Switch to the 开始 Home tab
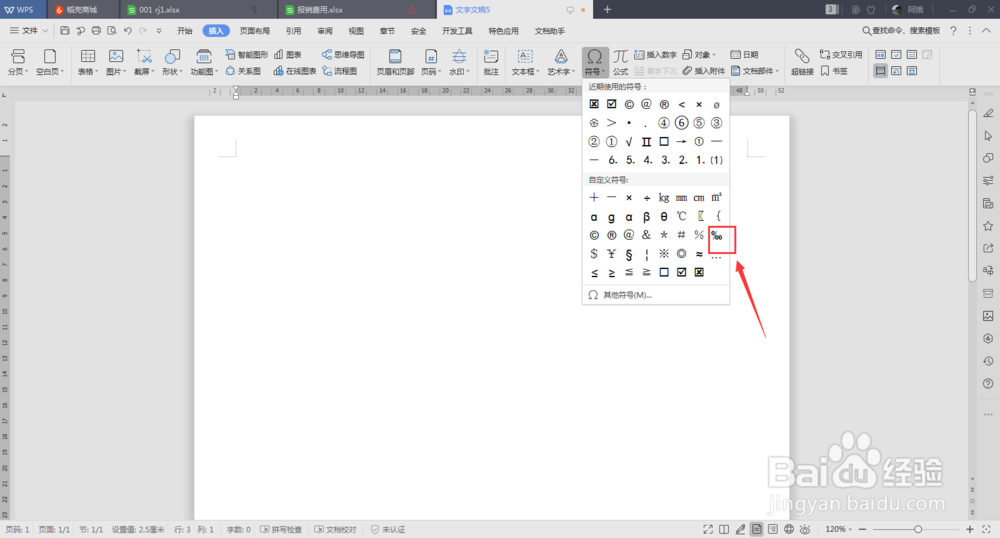The width and height of the screenshot is (1000, 538). (185, 31)
